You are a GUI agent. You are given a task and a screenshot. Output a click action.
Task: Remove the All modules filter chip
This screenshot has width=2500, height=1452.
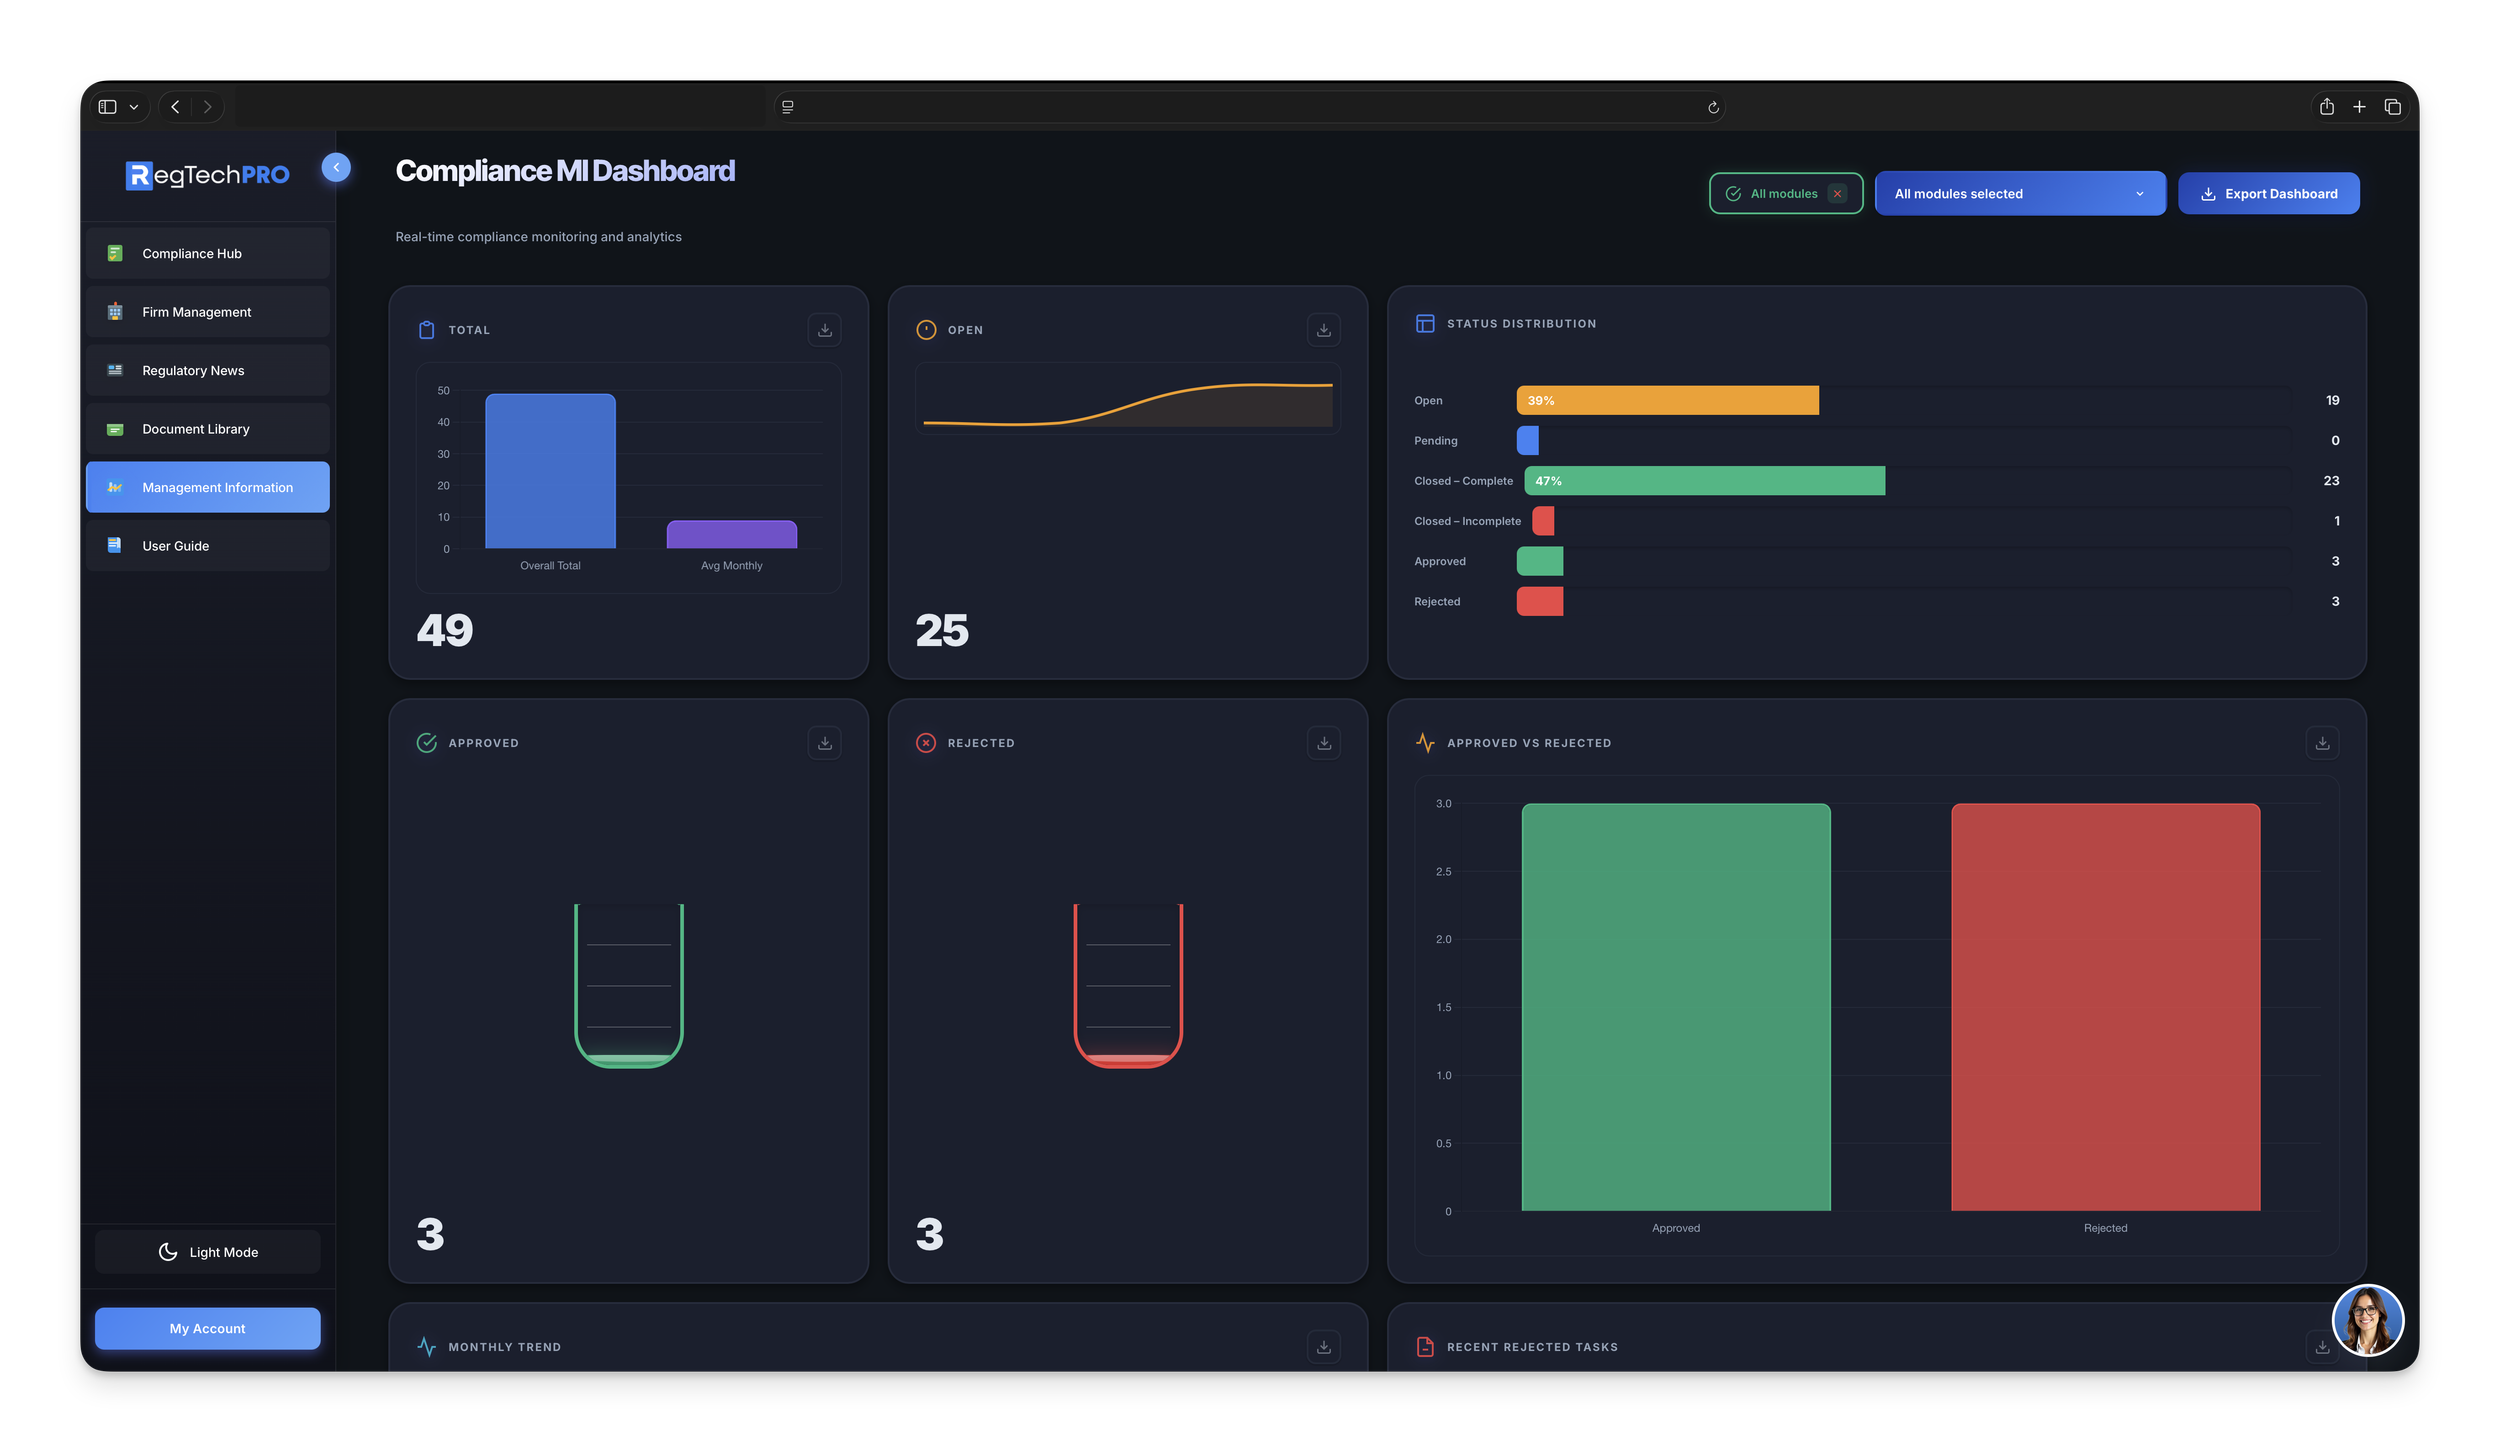click(1837, 193)
